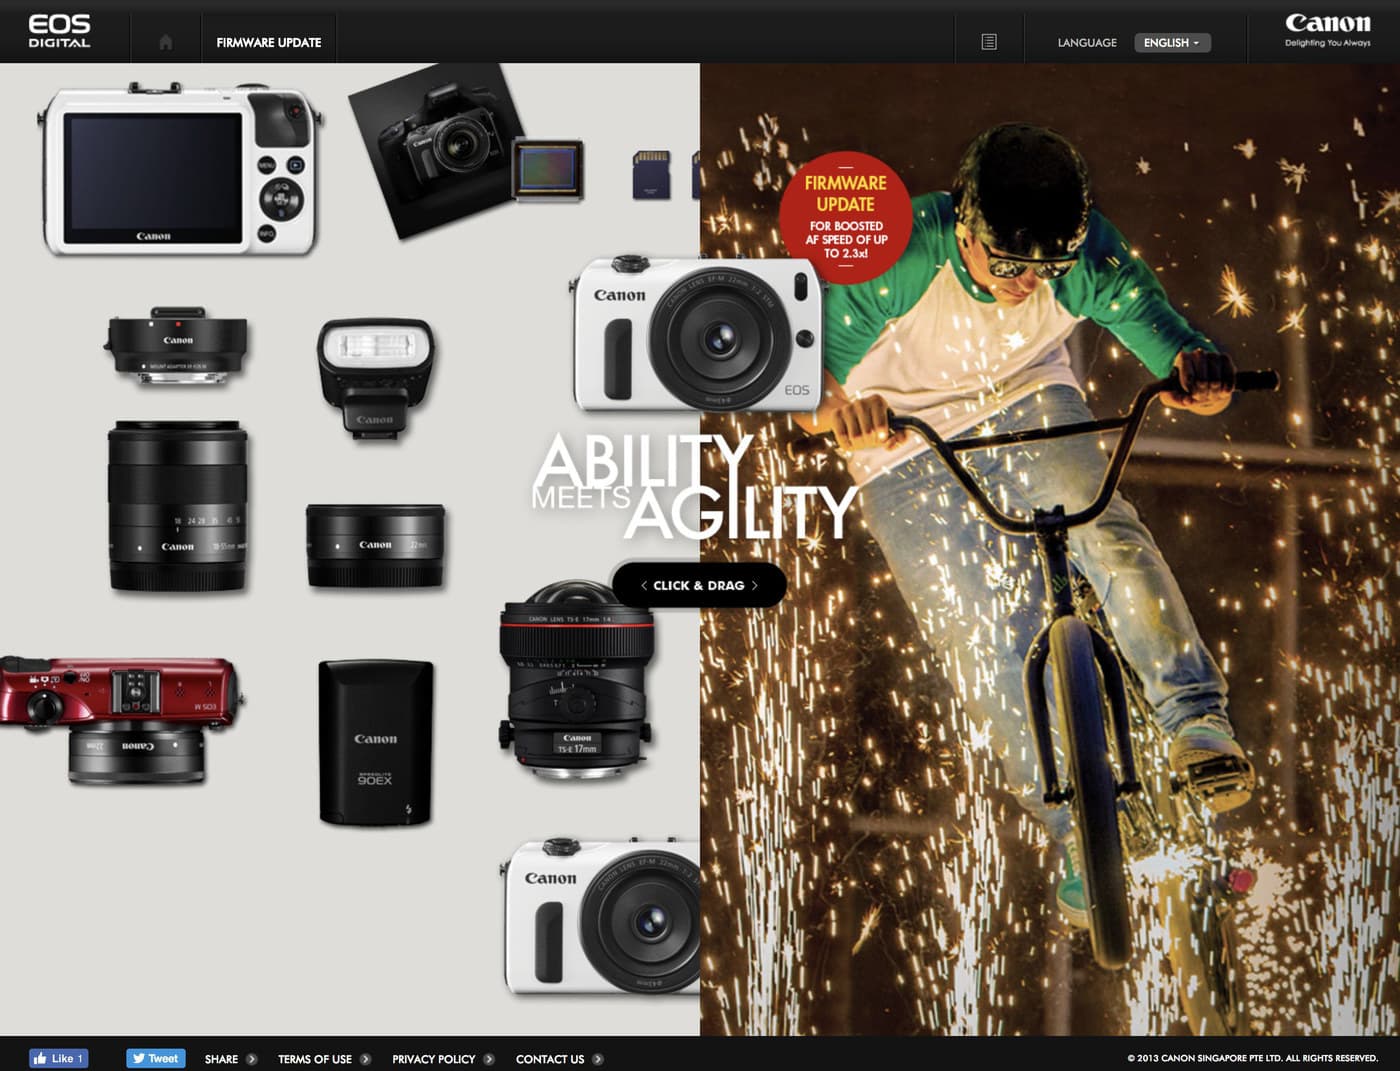Open the Privacy Policy link
The image size is (1400, 1071).
pos(433,1059)
